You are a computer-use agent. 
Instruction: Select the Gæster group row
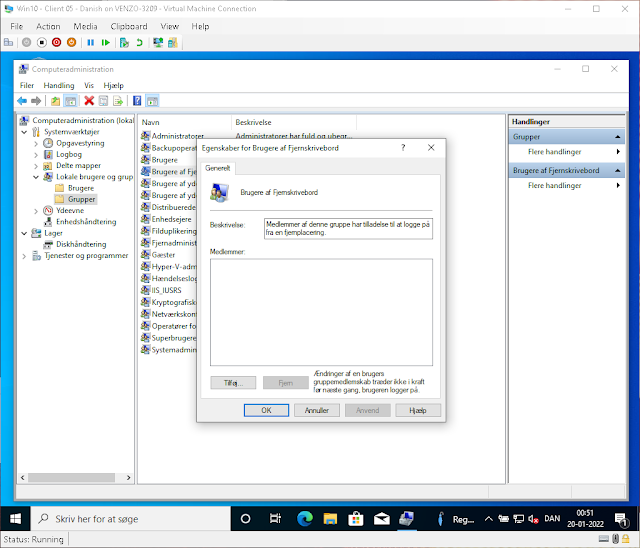(x=163, y=255)
